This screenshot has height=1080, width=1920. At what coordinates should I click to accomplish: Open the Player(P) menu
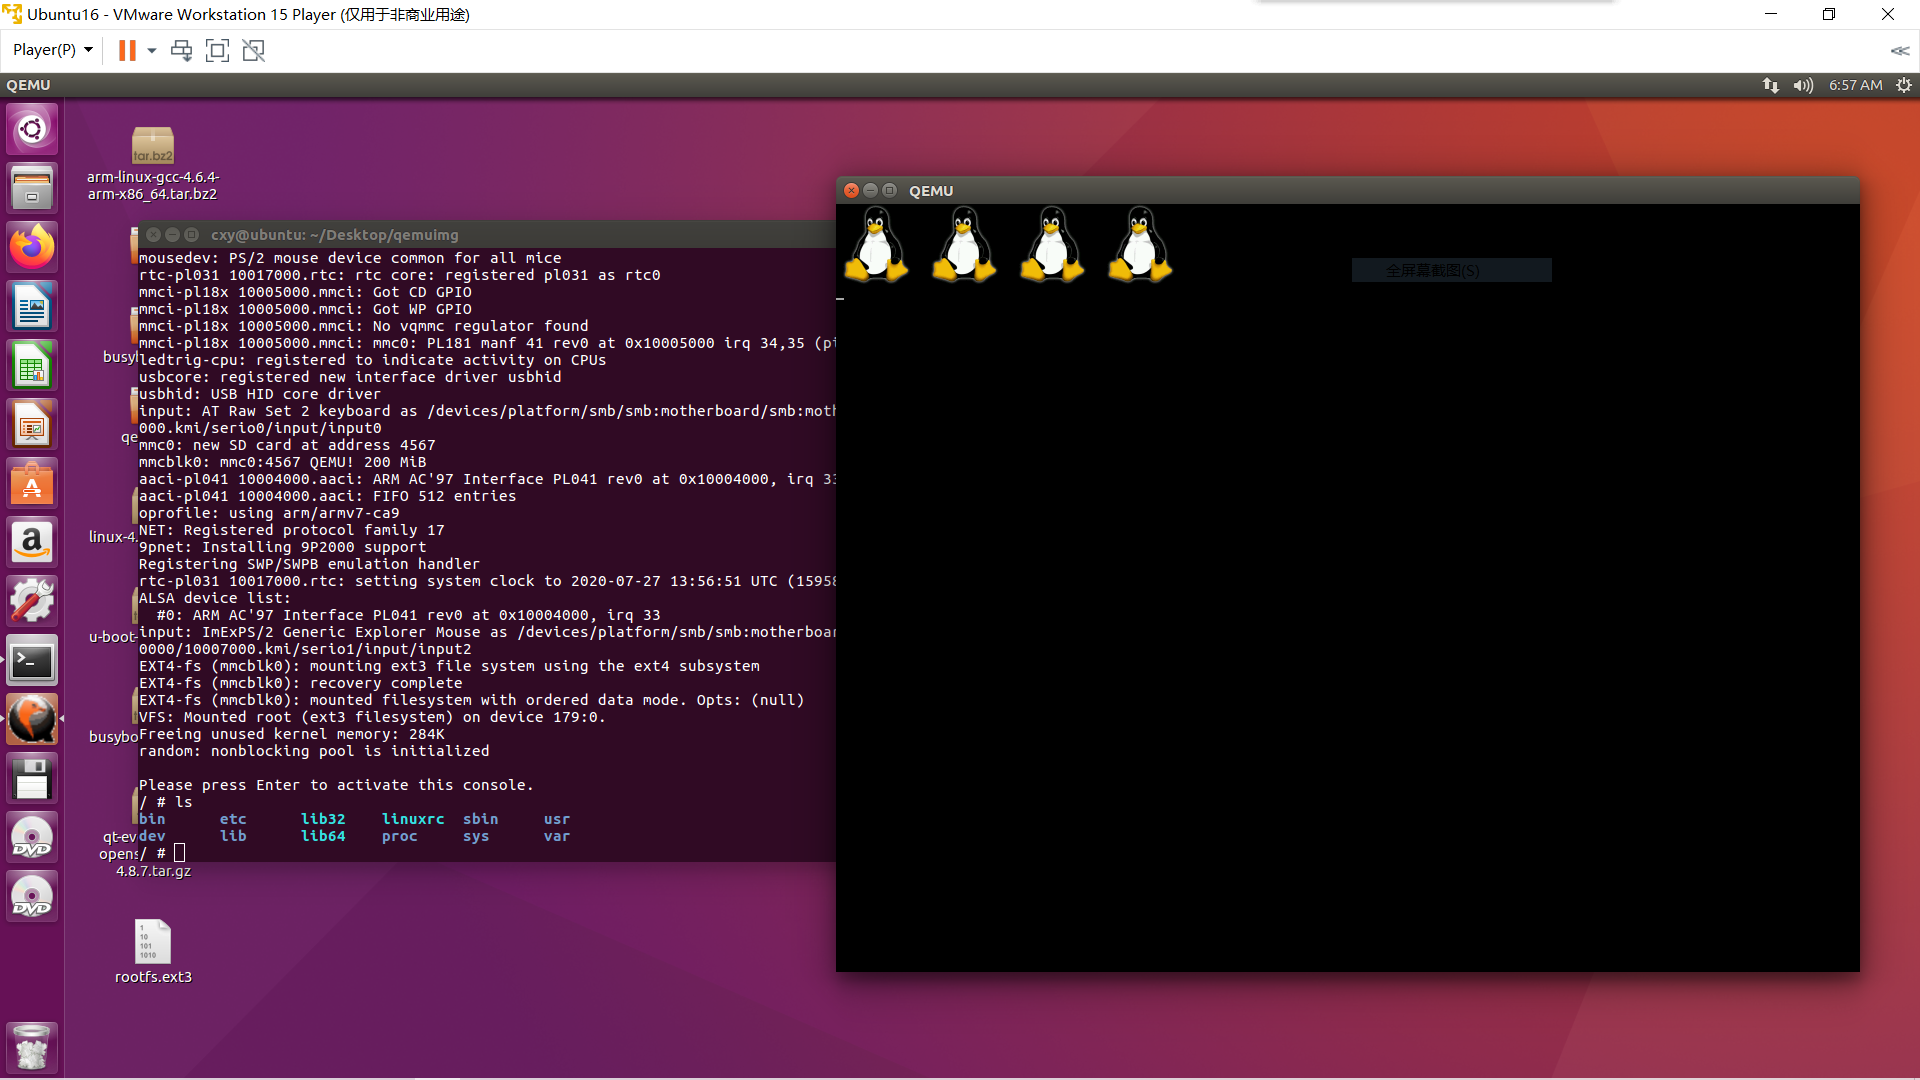click(52, 50)
